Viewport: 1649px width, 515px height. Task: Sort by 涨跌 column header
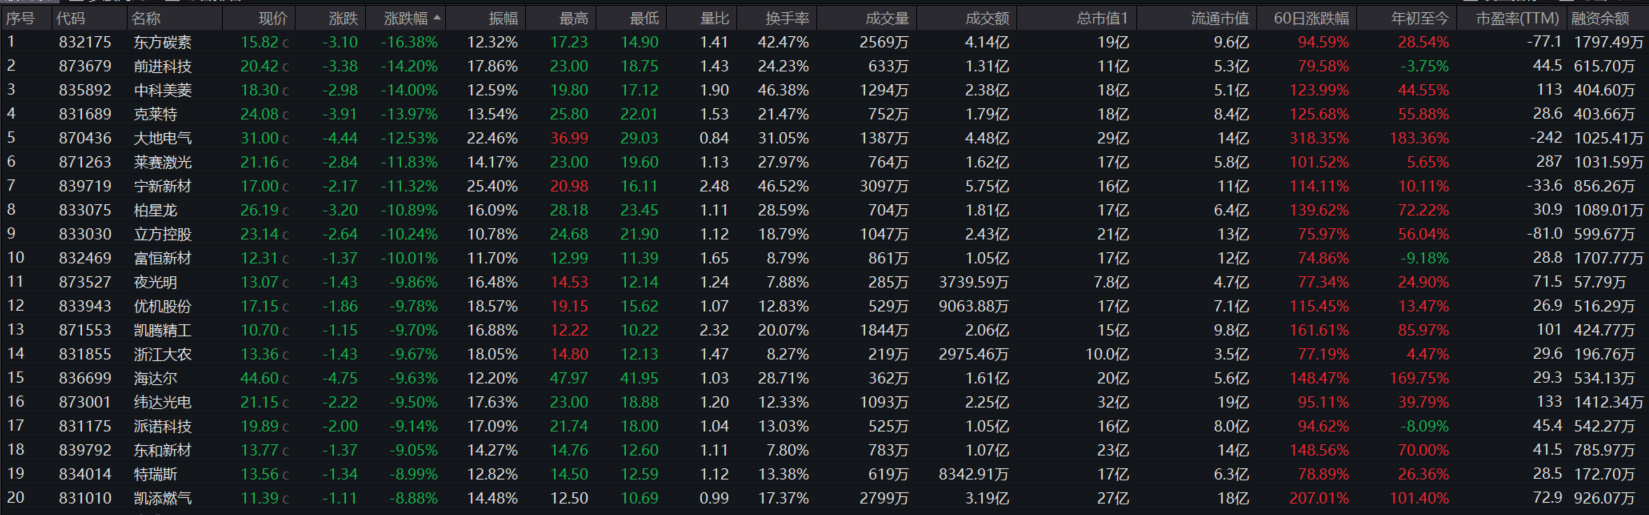343,18
